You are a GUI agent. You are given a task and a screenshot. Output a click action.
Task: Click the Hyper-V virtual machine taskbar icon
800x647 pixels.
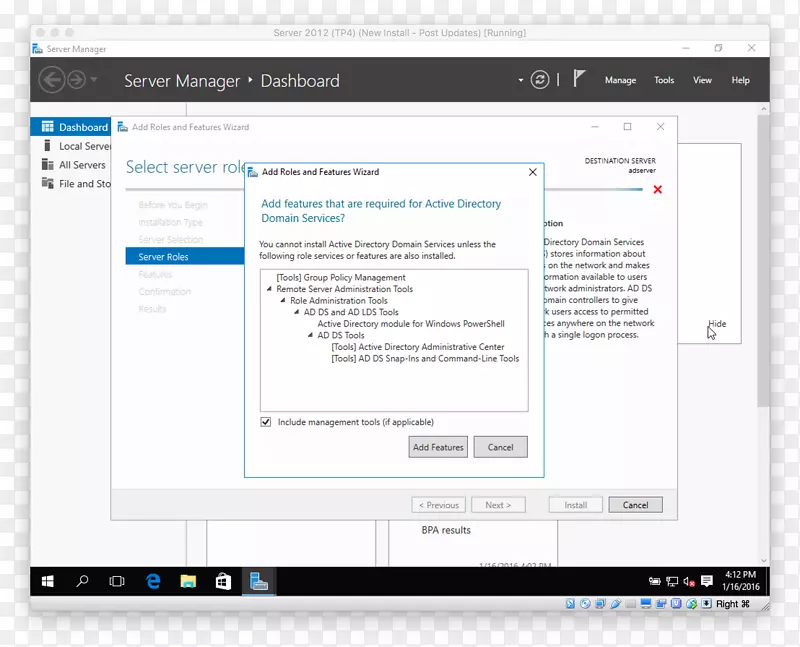click(x=258, y=580)
